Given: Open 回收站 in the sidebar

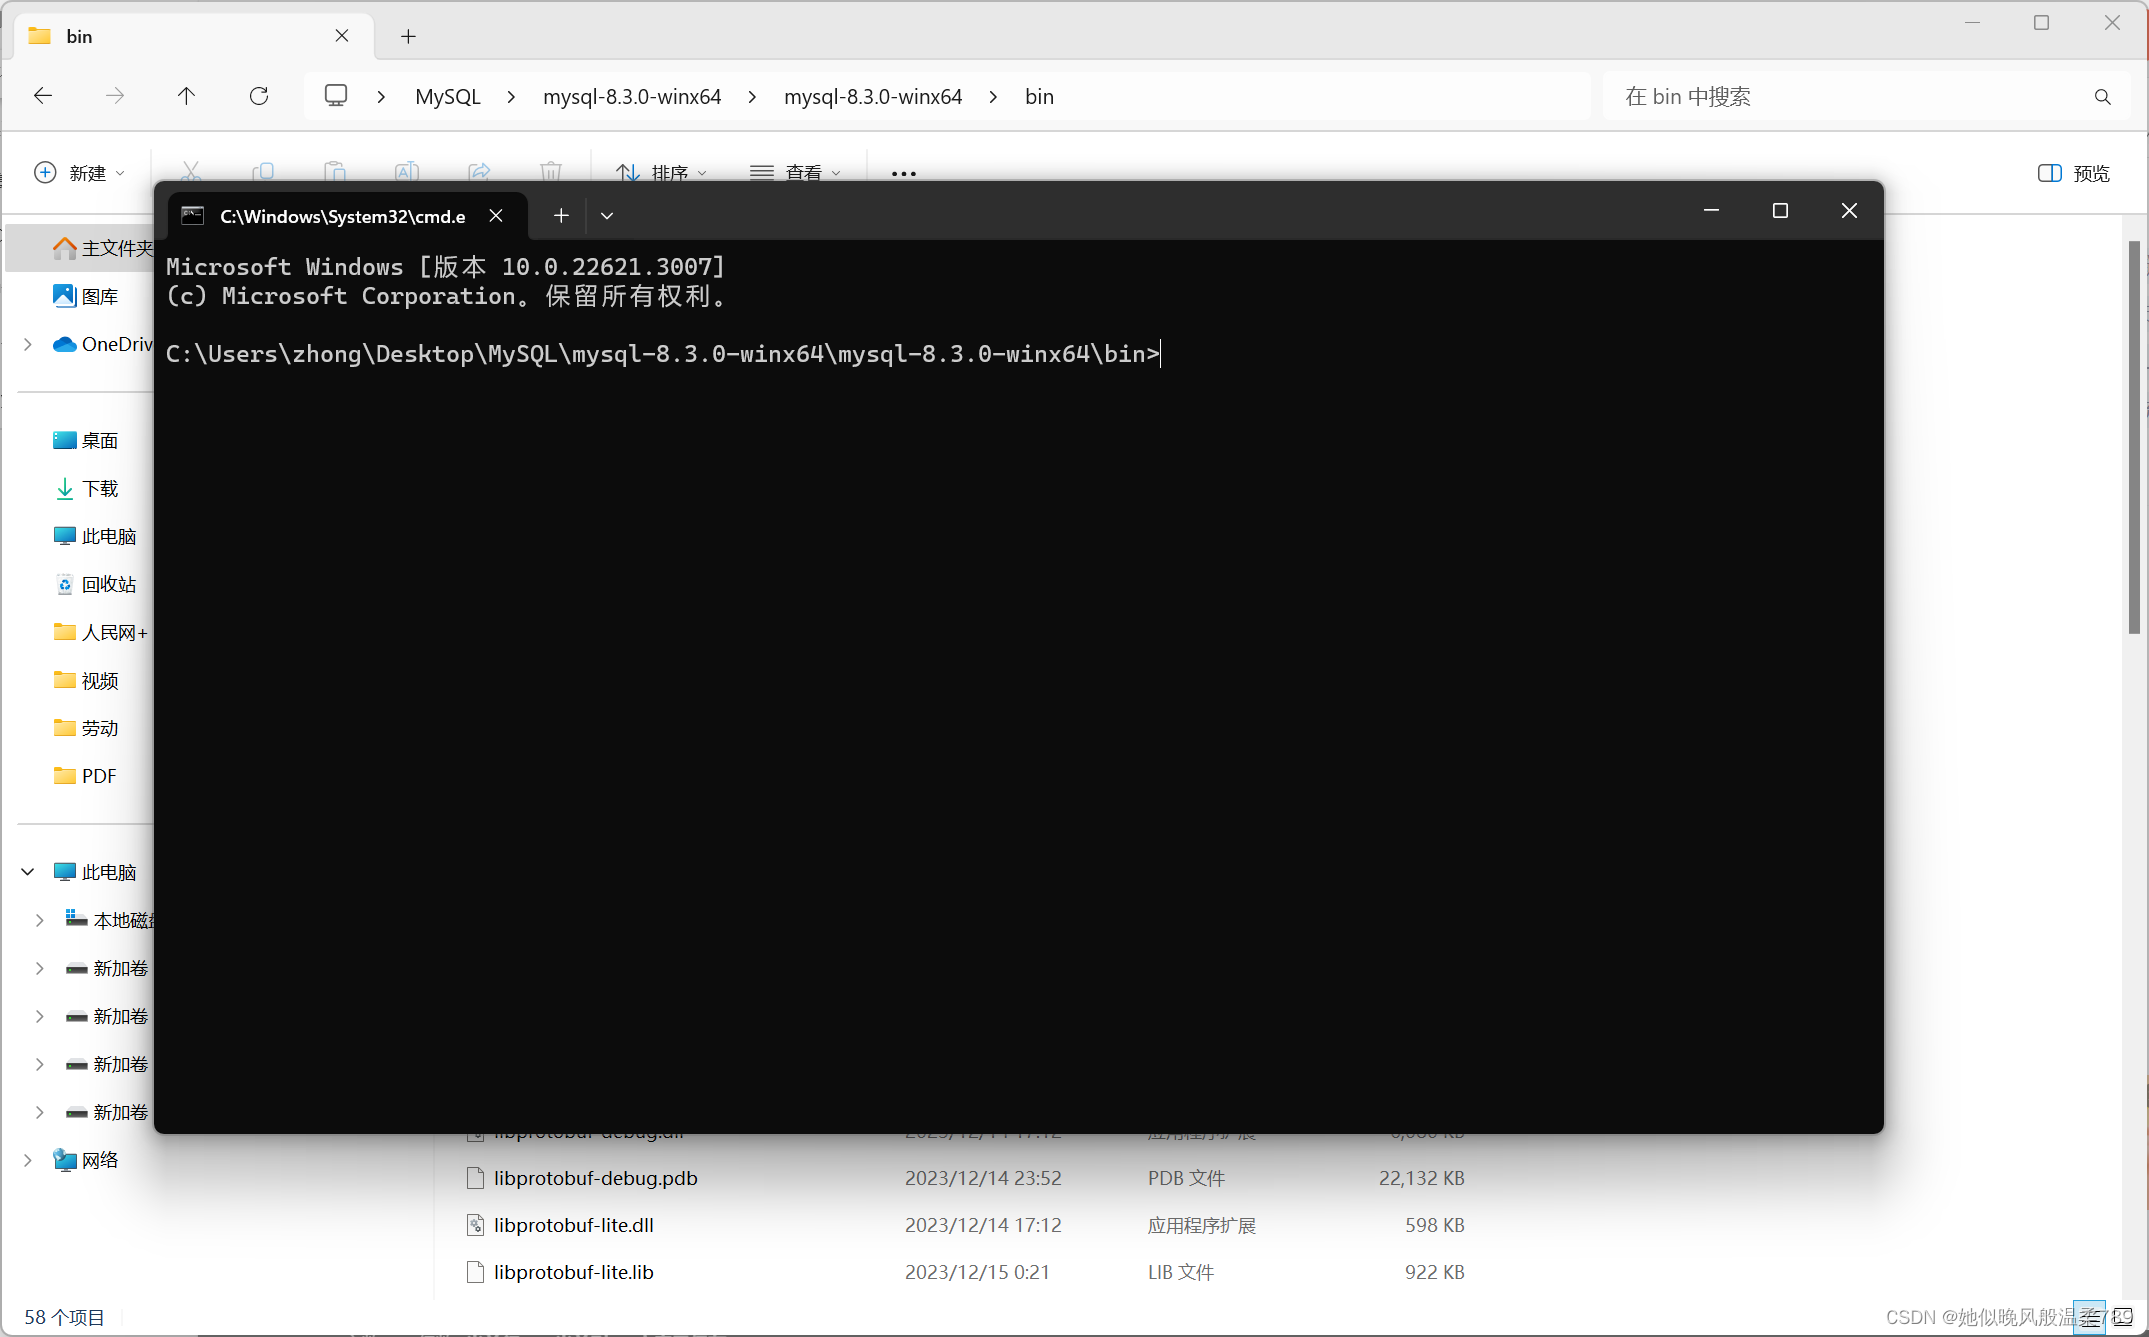Looking at the screenshot, I should click(95, 584).
